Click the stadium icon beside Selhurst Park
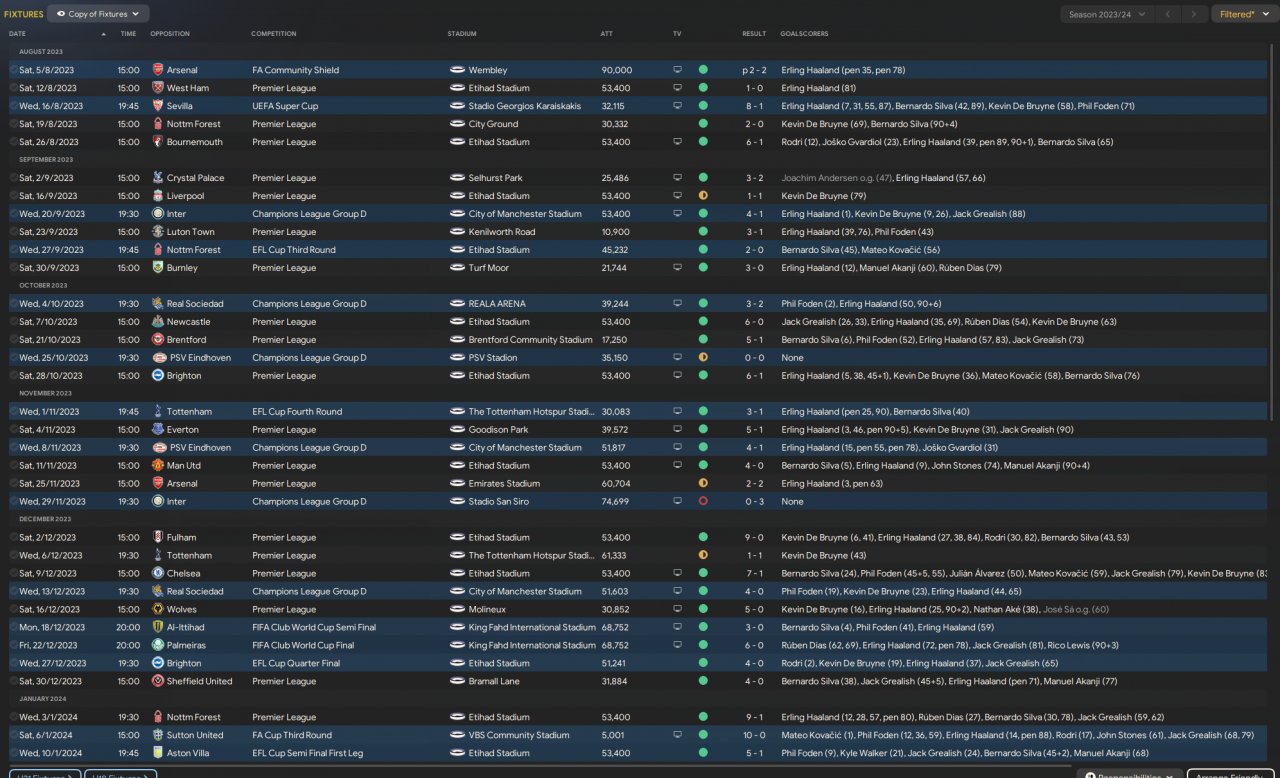The image size is (1280, 778). pos(457,178)
